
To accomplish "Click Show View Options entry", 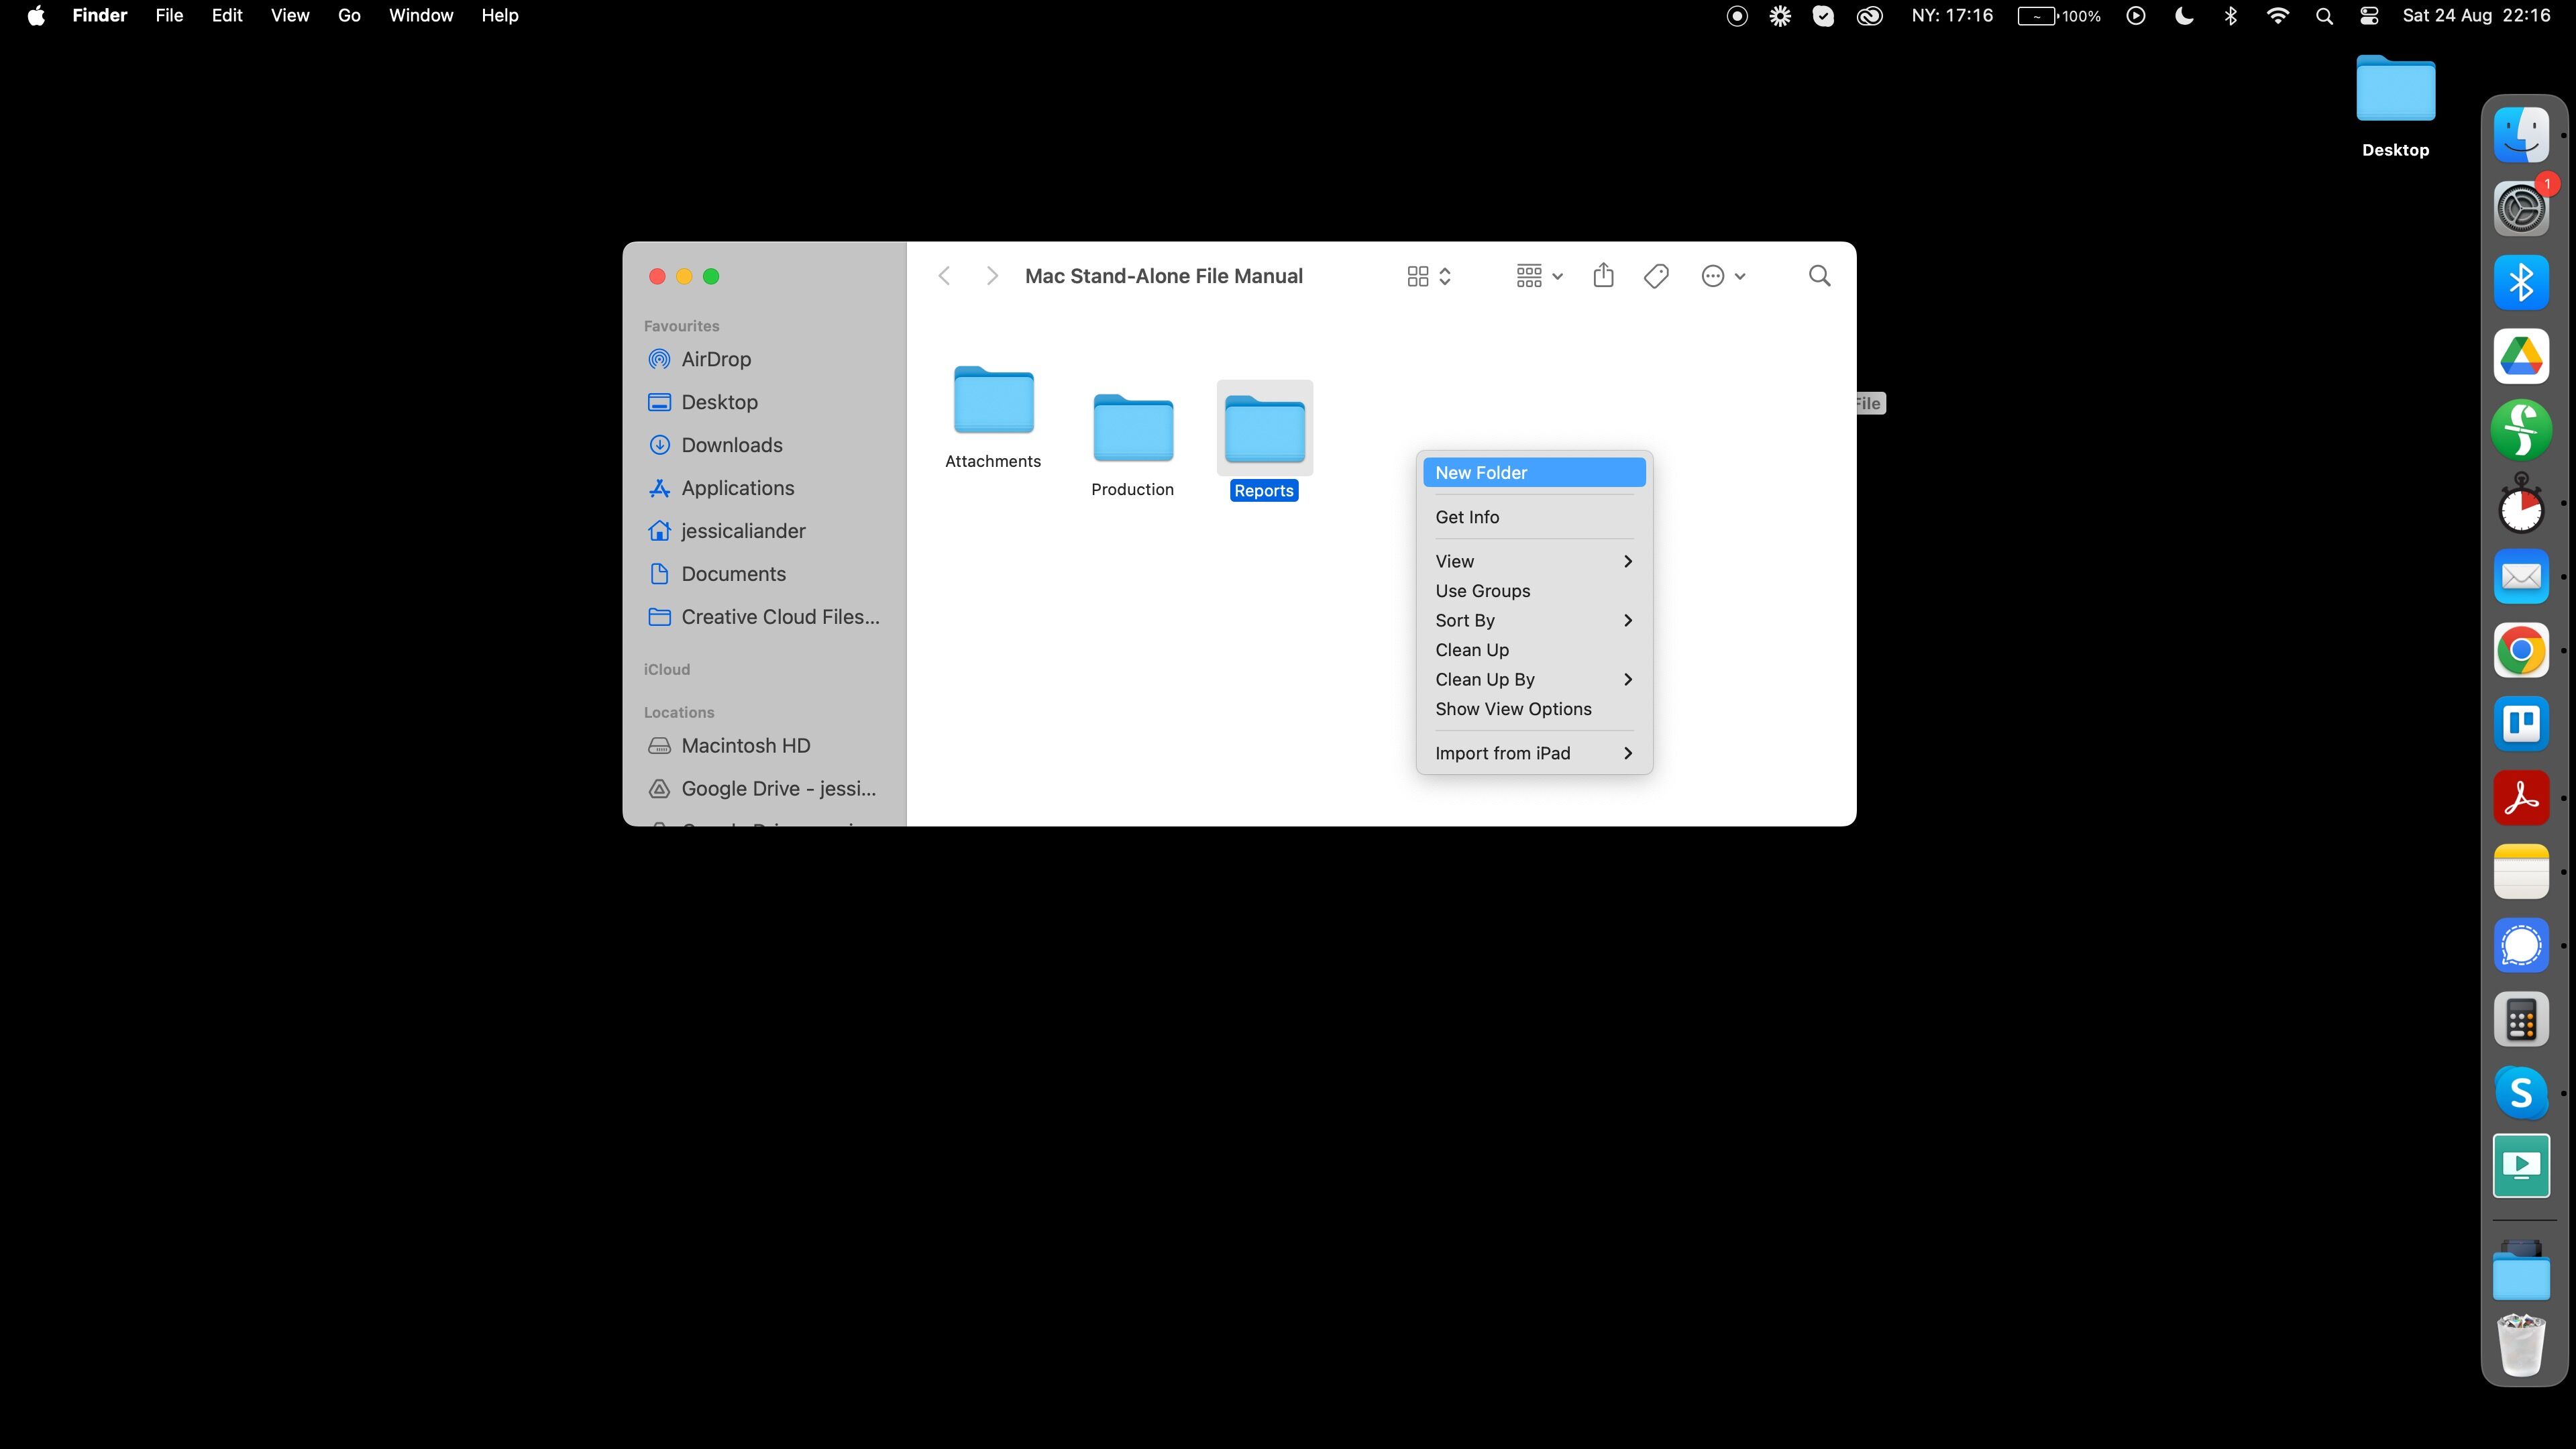I will tap(1513, 709).
